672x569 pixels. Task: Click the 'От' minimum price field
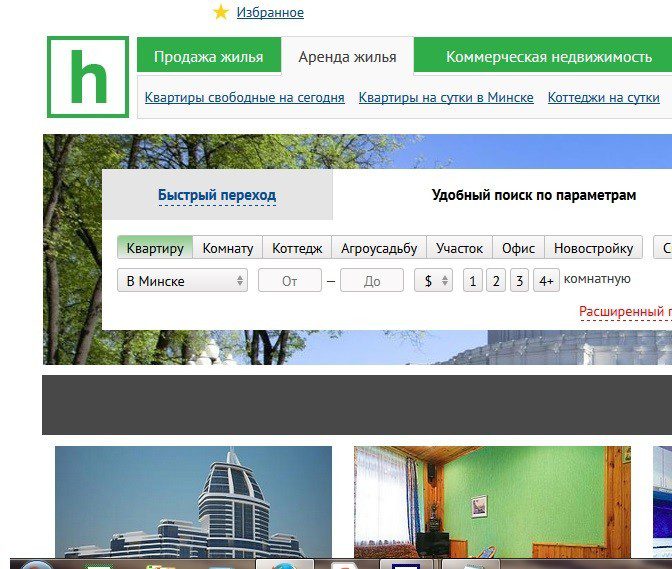[x=290, y=281]
